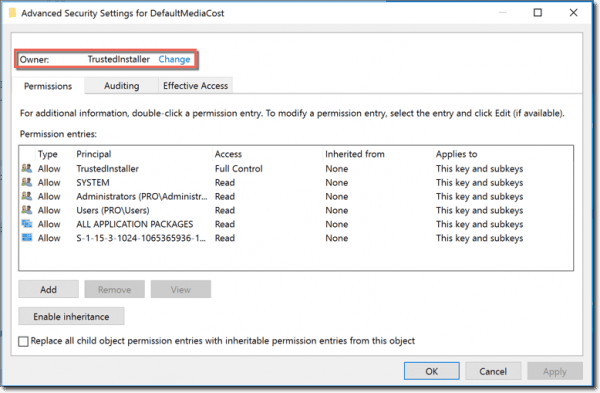Viewport: 600px width, 393px height.
Task: Open the Effective Access tab
Action: [195, 86]
